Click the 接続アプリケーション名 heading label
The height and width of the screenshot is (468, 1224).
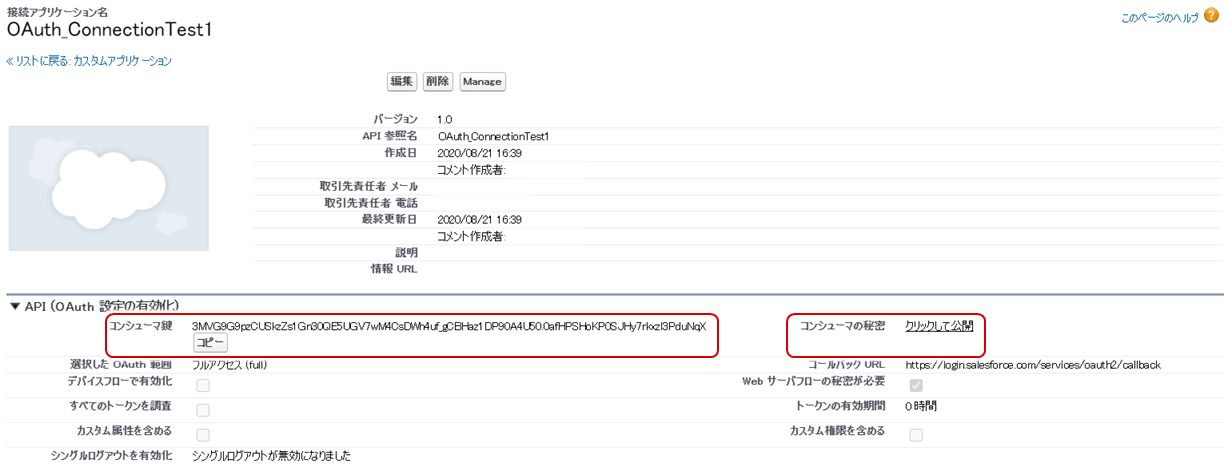pyautogui.click(x=57, y=12)
